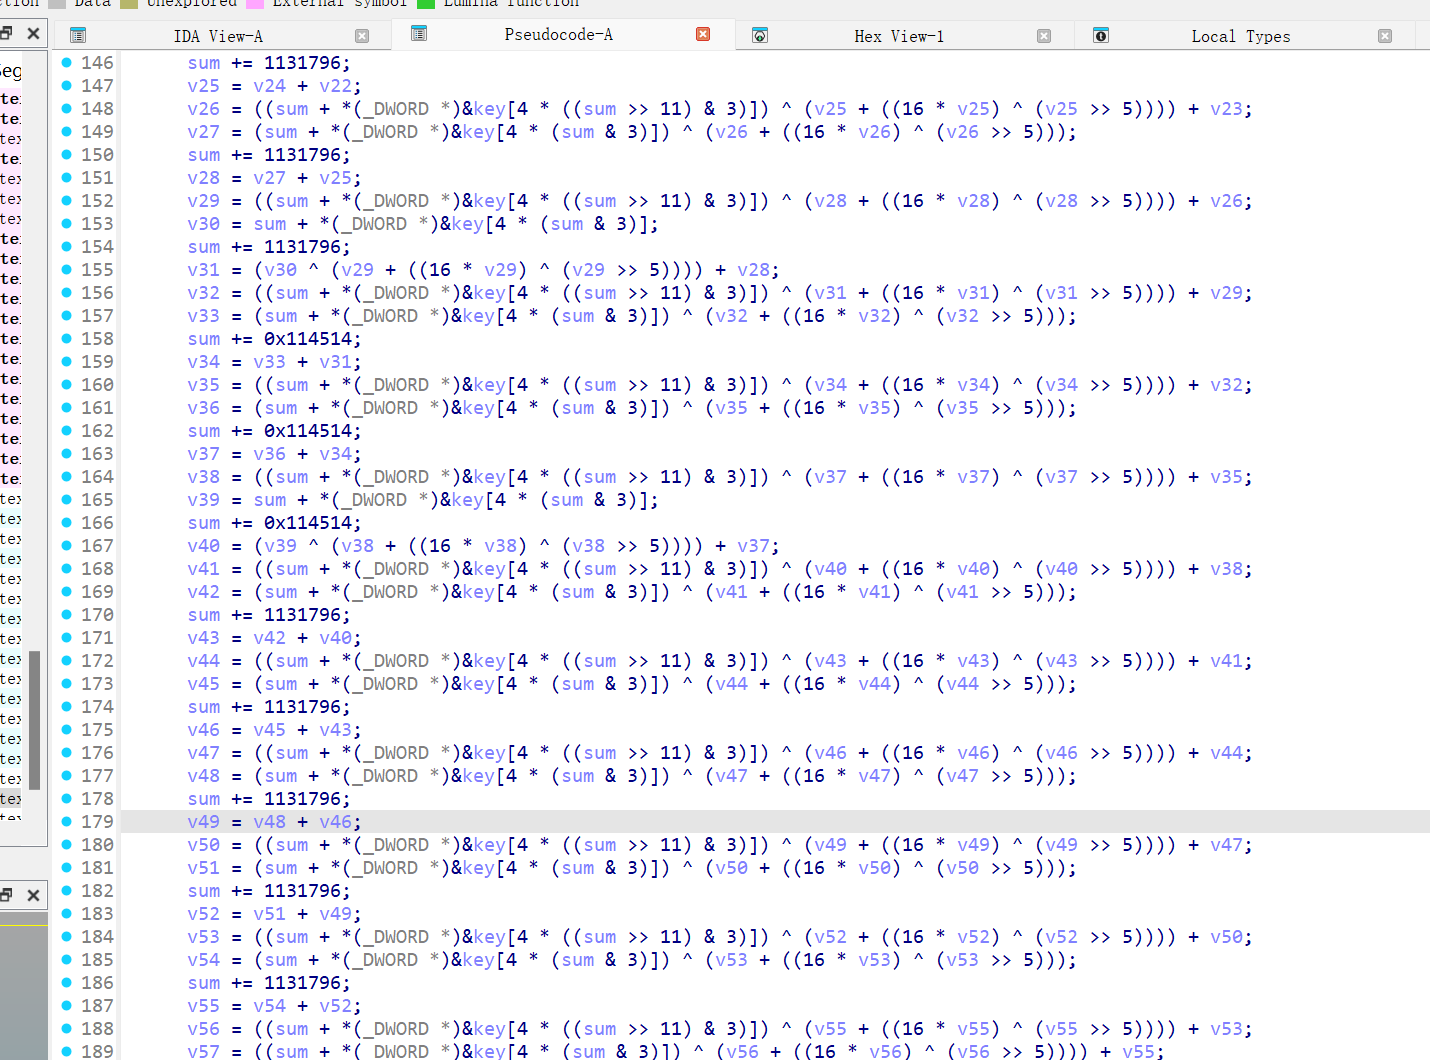This screenshot has height=1060, width=1430.
Task: Select variable v26 on line 148
Action: [x=203, y=109]
